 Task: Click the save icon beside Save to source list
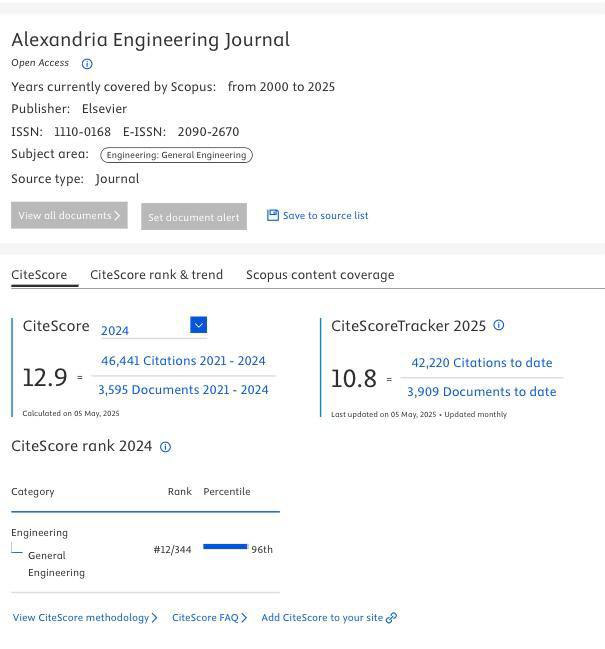pyautogui.click(x=273, y=215)
